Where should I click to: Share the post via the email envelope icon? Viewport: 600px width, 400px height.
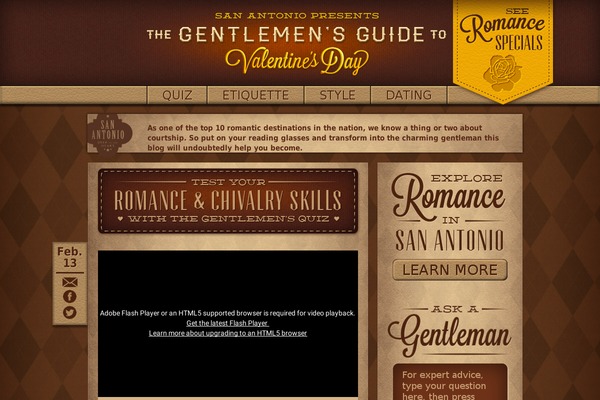70,282
